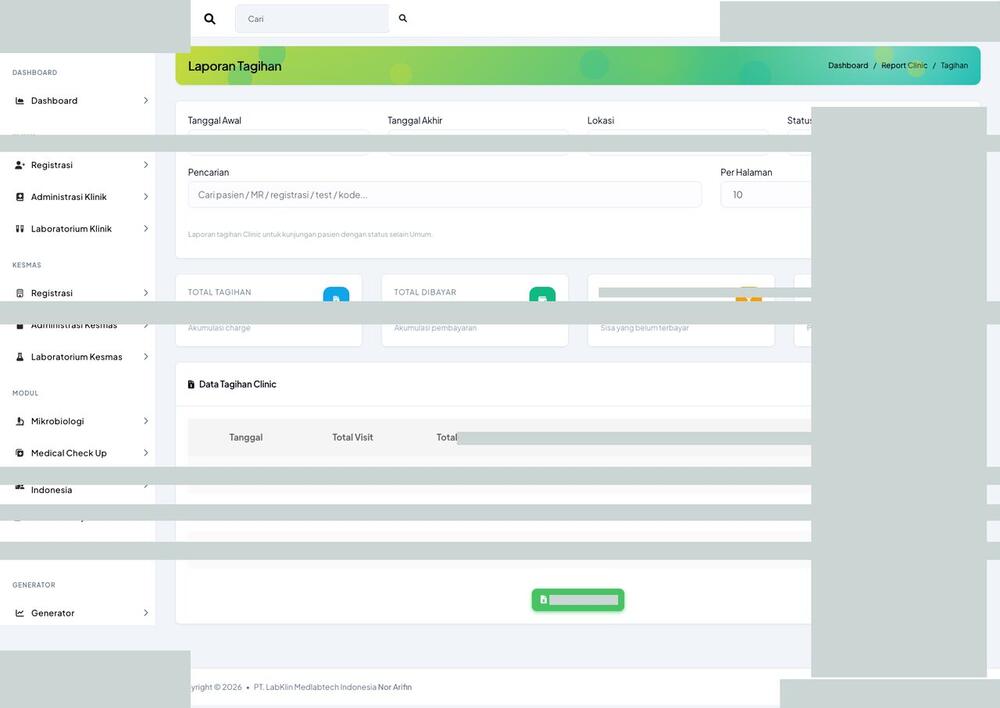Click the Registrasi user-plus icon
1000x708 pixels.
(20, 165)
